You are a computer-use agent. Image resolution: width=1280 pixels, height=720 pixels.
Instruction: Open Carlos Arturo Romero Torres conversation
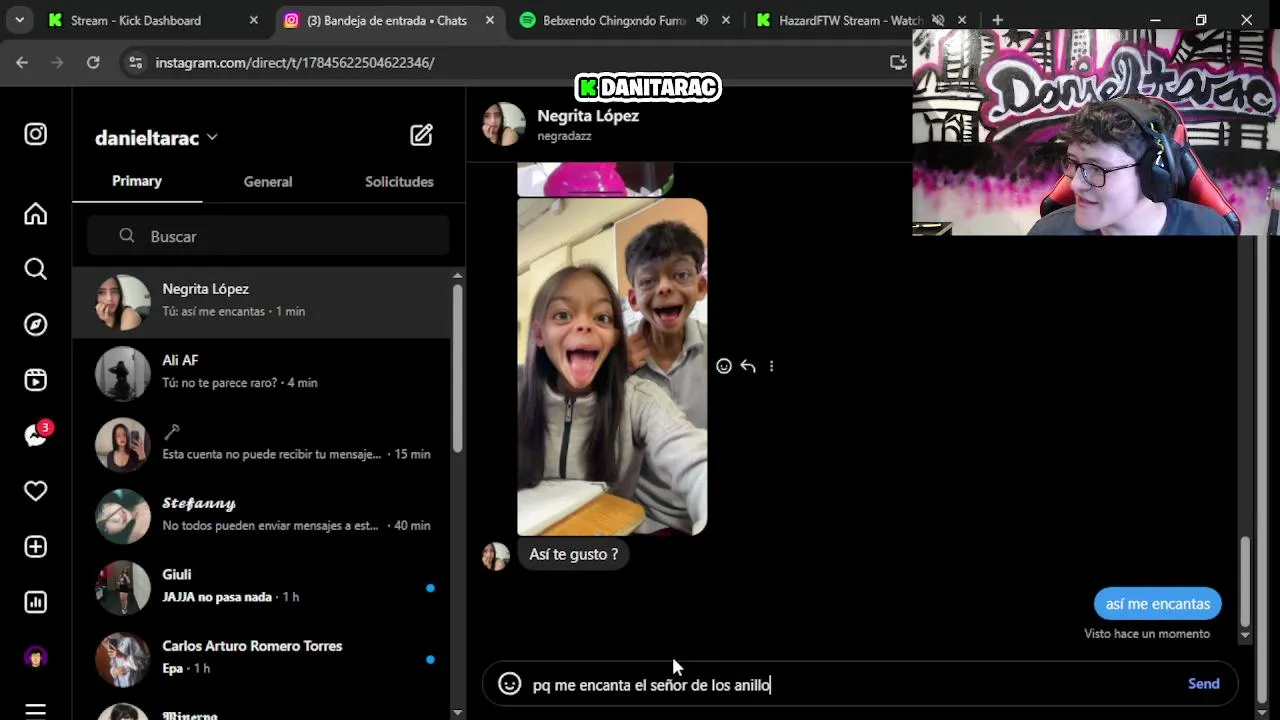pyautogui.click(x=261, y=658)
